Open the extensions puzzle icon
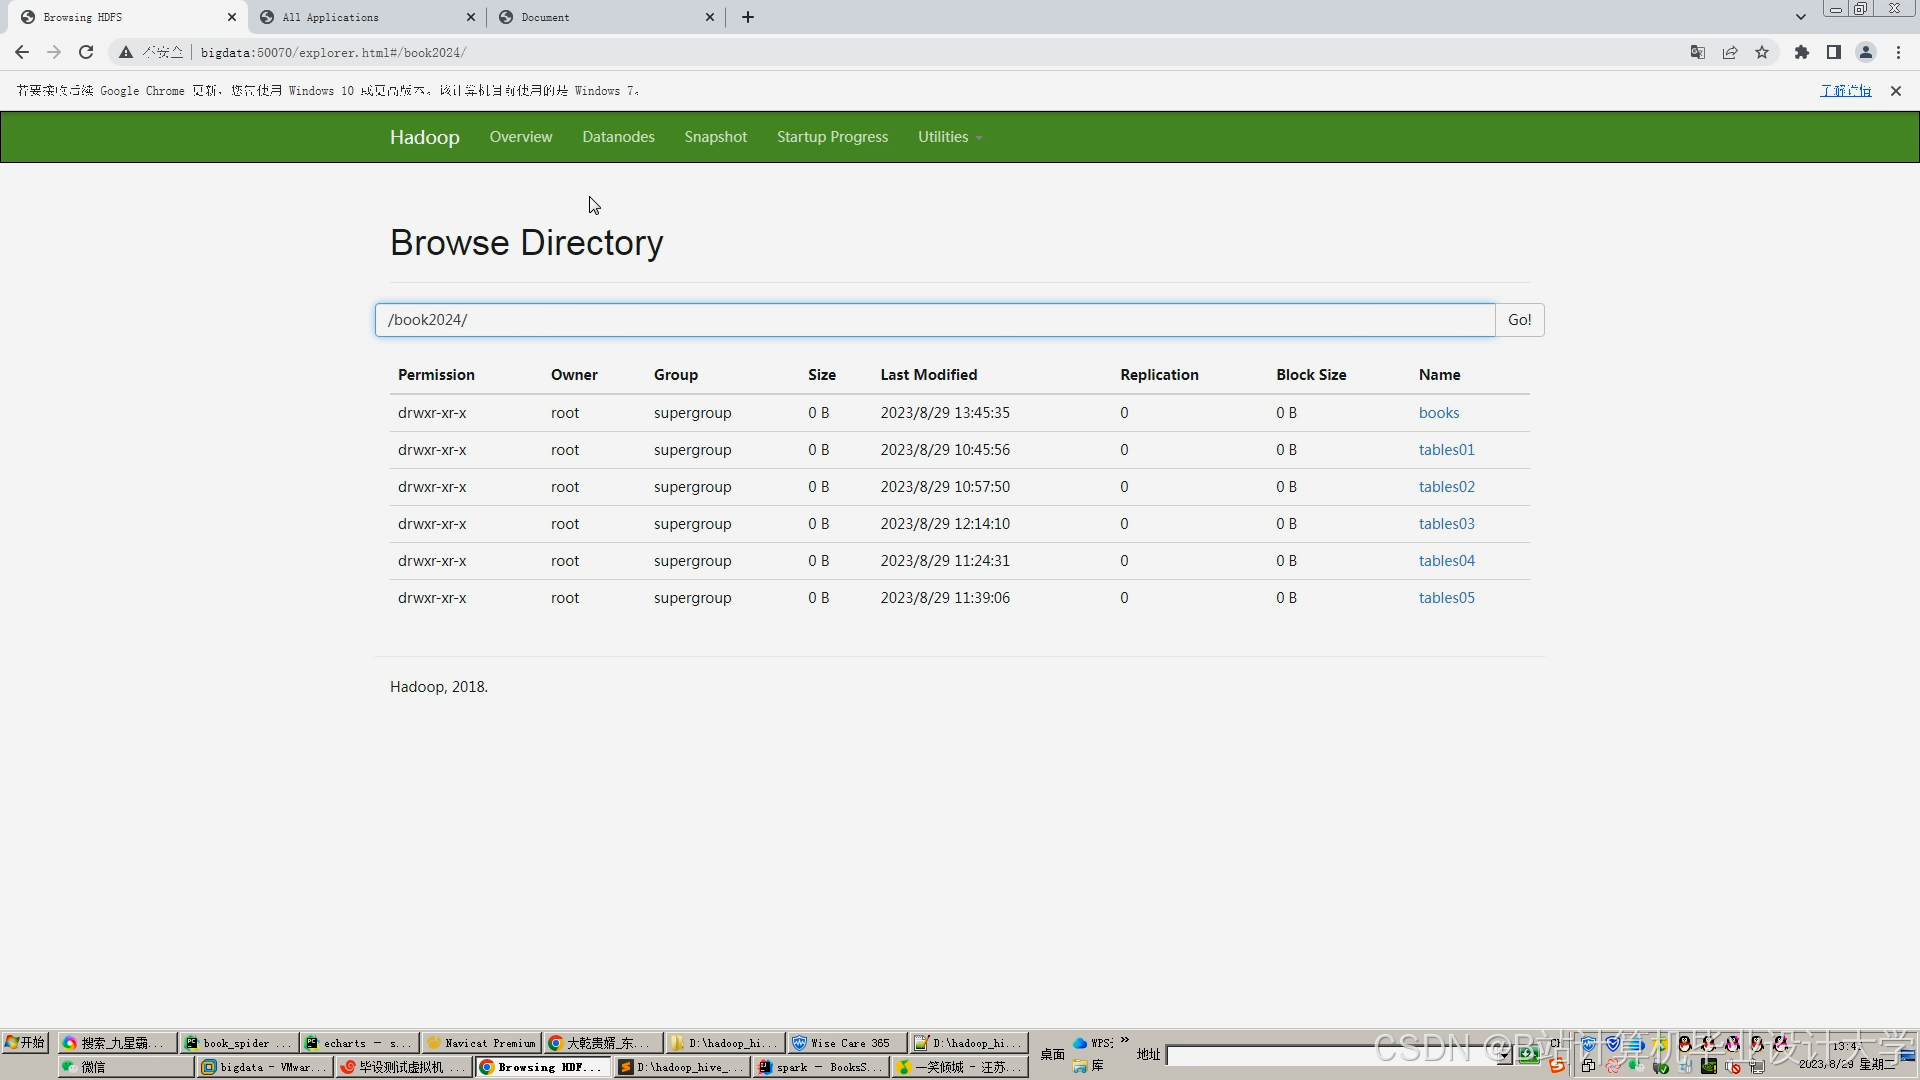 click(x=1801, y=52)
